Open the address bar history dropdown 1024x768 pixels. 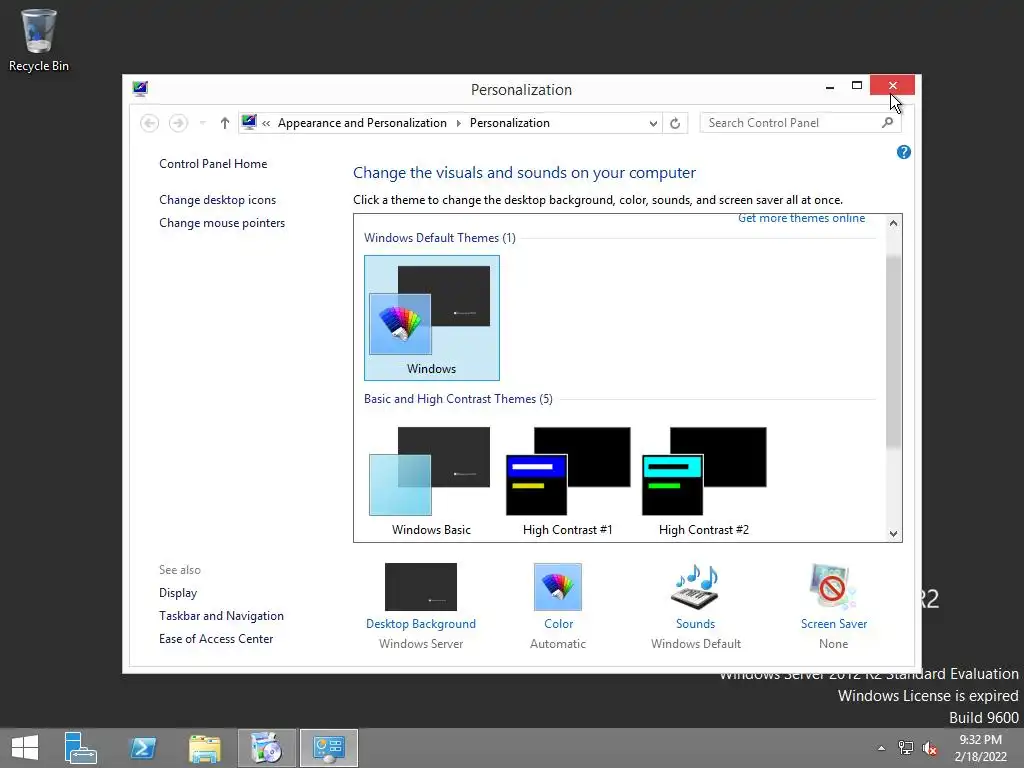[x=652, y=123]
